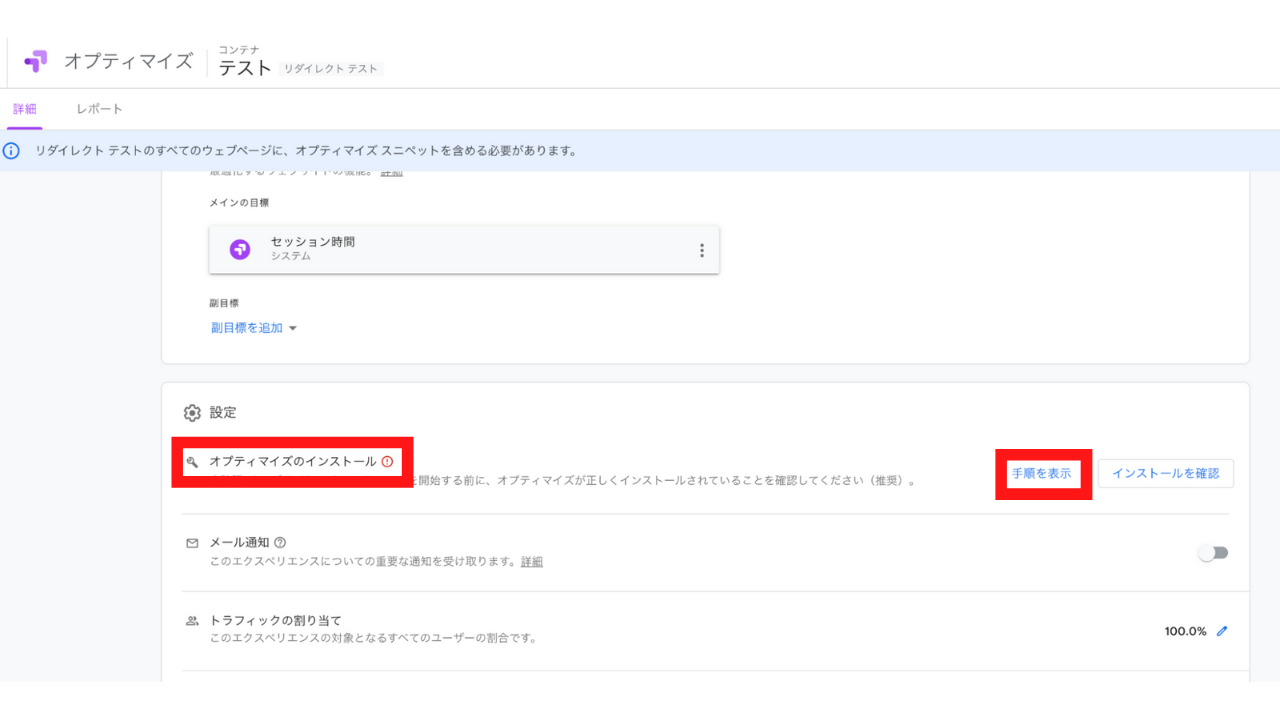Open three-dot menu on セッション時間 card
This screenshot has height=720, width=1280.
(702, 250)
